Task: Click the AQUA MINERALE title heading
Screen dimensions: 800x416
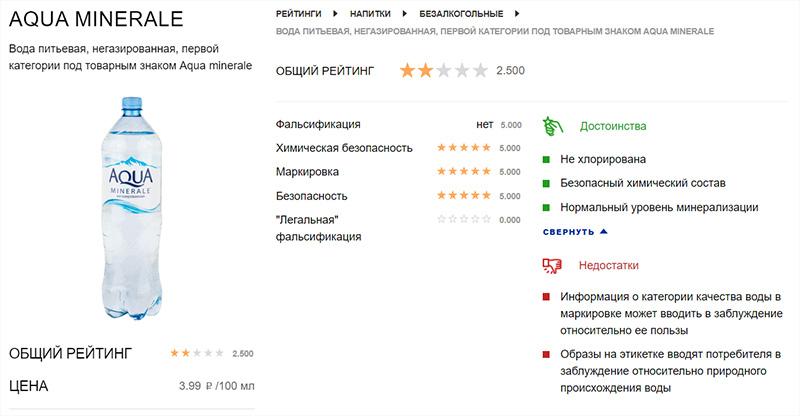Action: click(96, 19)
